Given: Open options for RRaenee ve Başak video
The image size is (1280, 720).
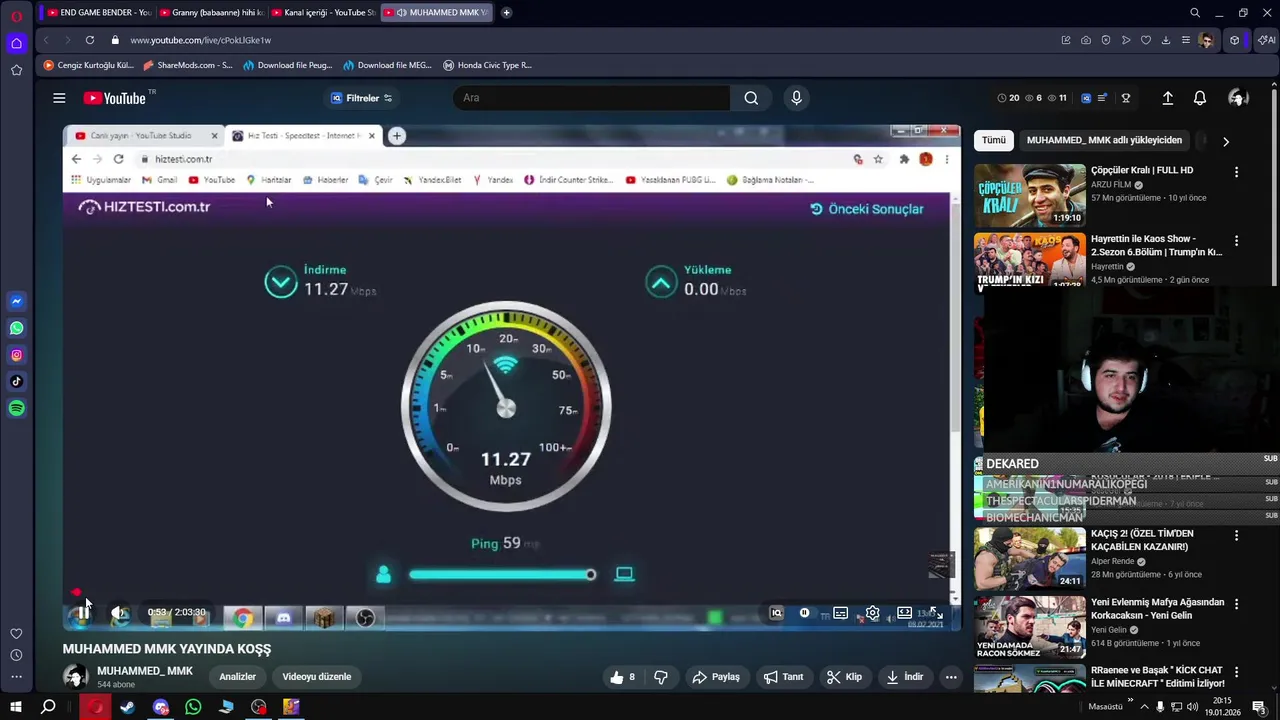Looking at the screenshot, I should (1236, 671).
